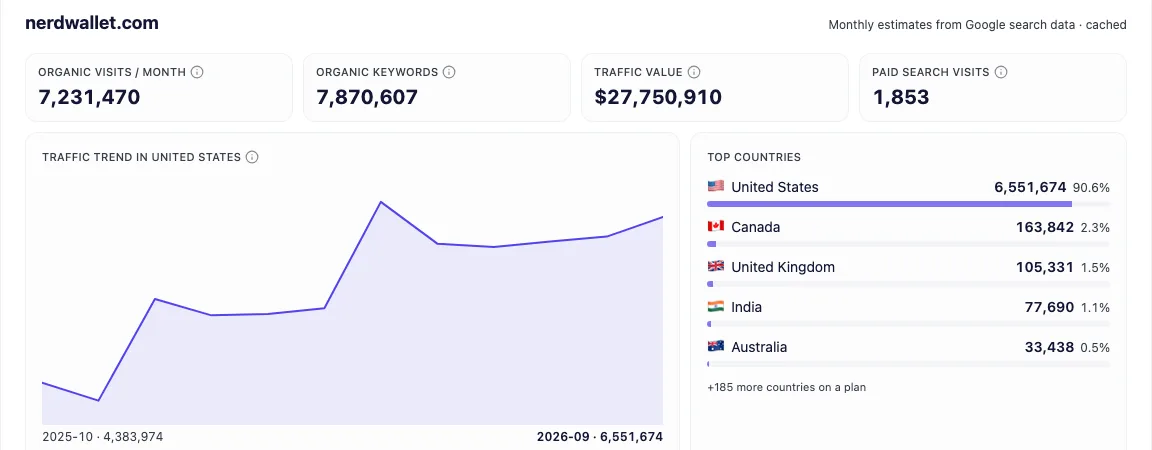Viewport: 1152px width, 450px height.
Task: Select the United States country name
Action: 774,187
